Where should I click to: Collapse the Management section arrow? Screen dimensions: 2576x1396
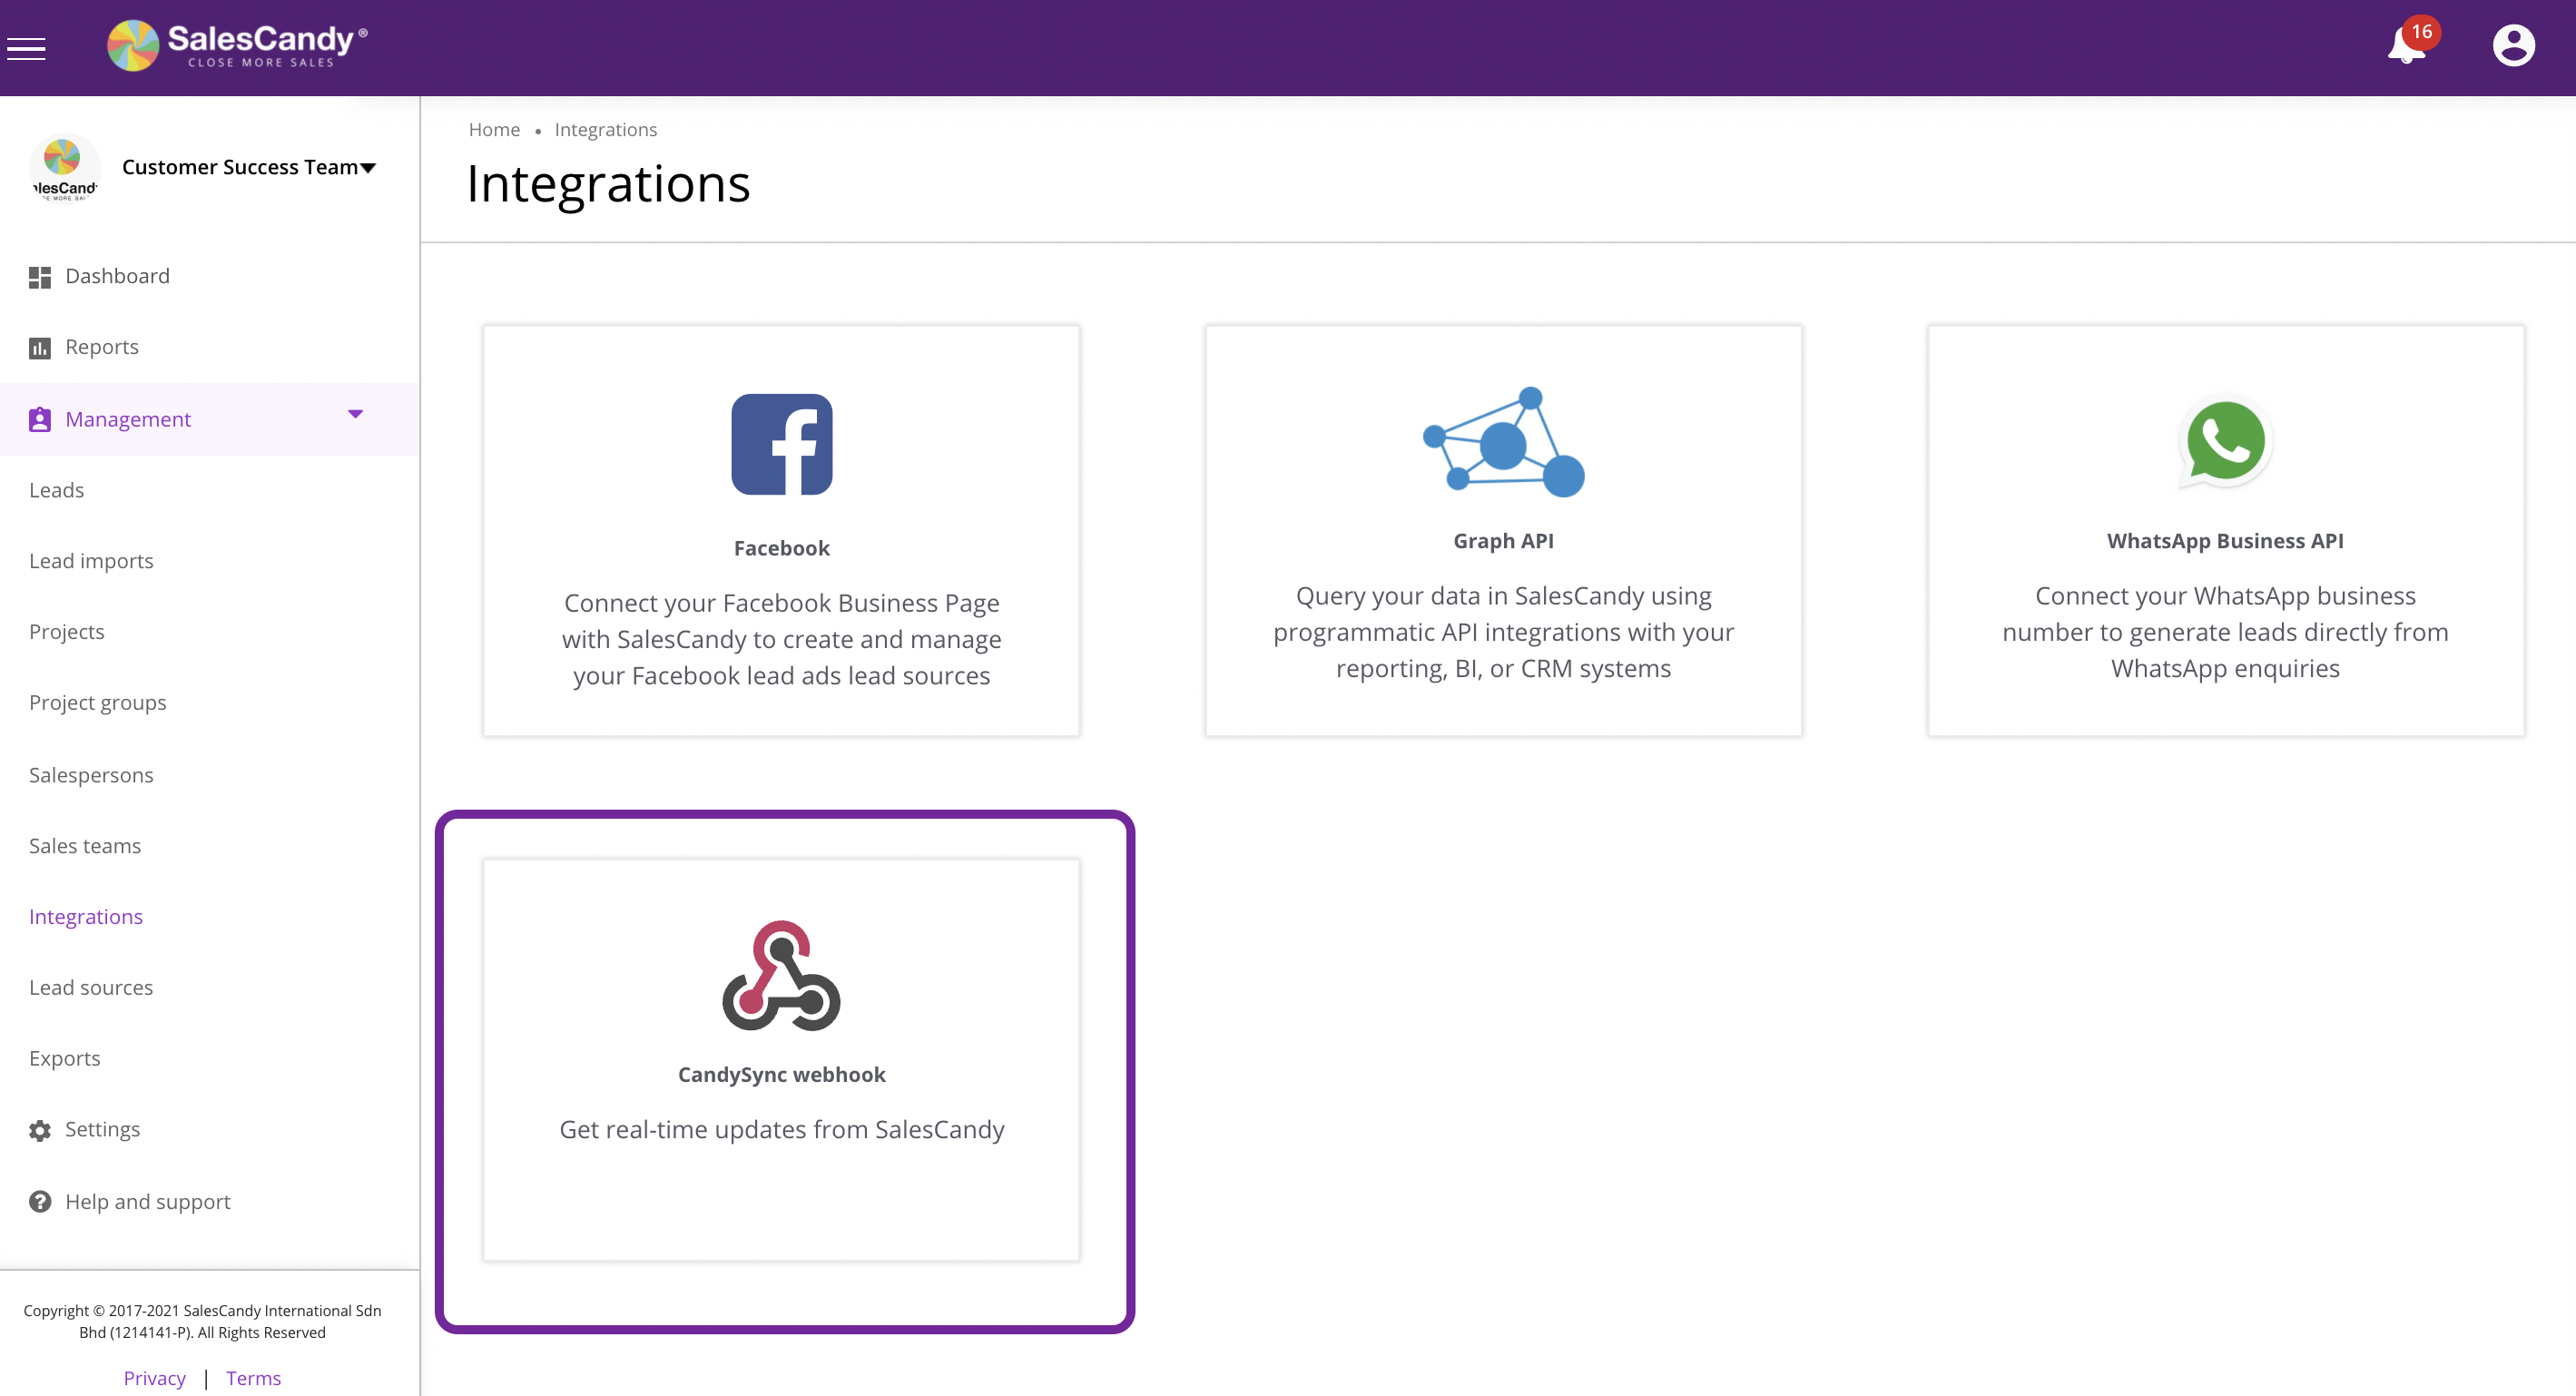tap(355, 414)
